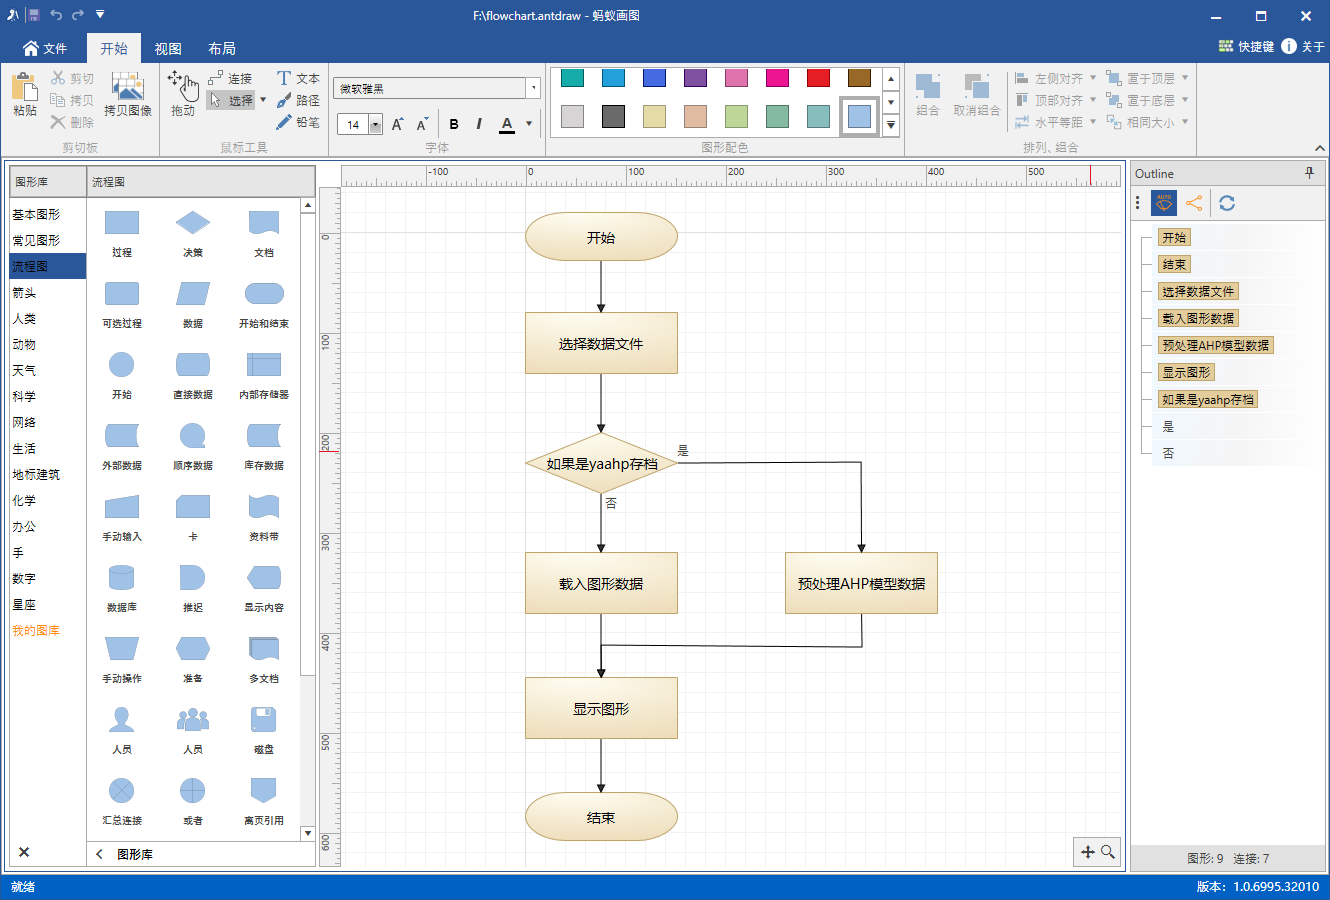Screen dimensions: 1330x900
Task: Click the undo arrow in title bar
Action: pyautogui.click(x=56, y=15)
